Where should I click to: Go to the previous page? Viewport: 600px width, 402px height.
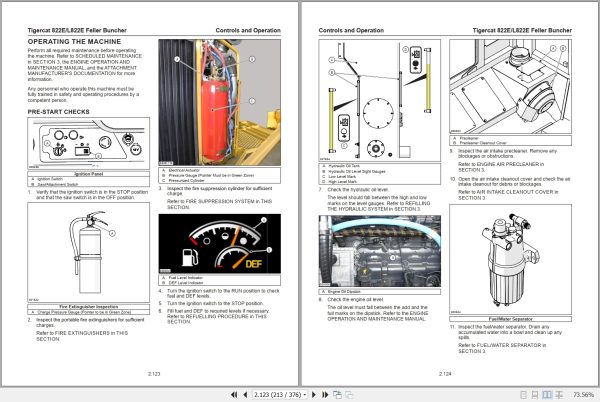[245, 394]
